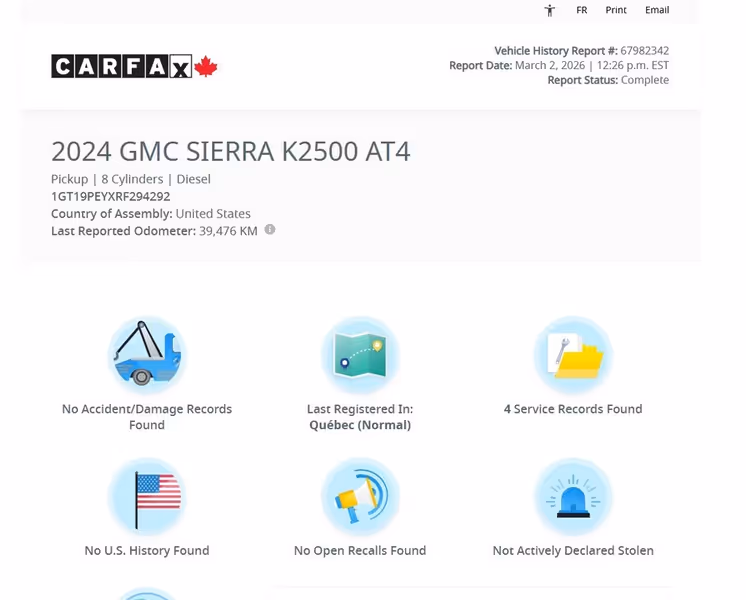
Task: Open the No Accident/Damage Records Found text
Action: tap(147, 417)
